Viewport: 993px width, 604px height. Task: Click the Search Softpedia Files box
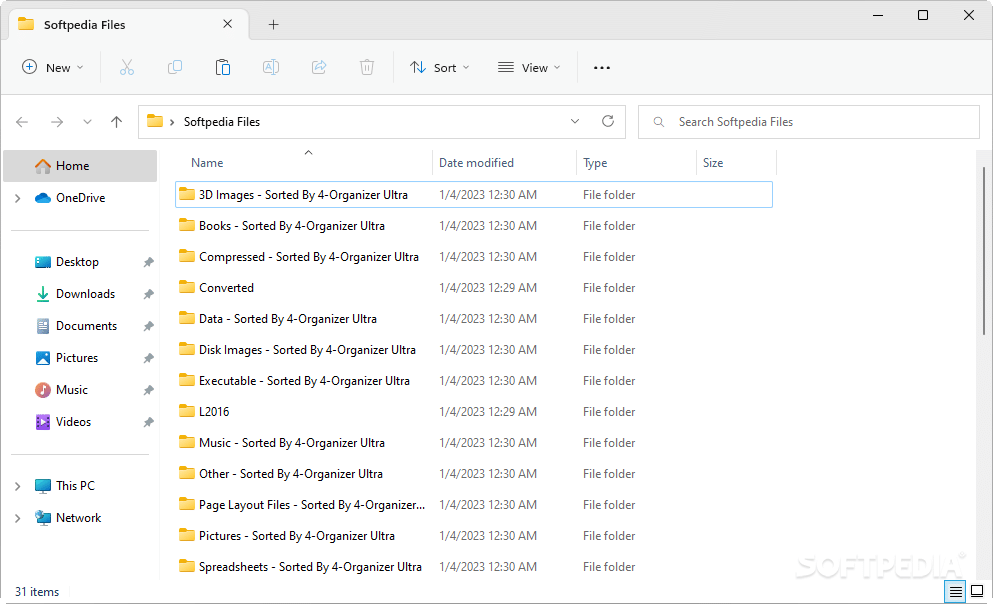pos(809,122)
